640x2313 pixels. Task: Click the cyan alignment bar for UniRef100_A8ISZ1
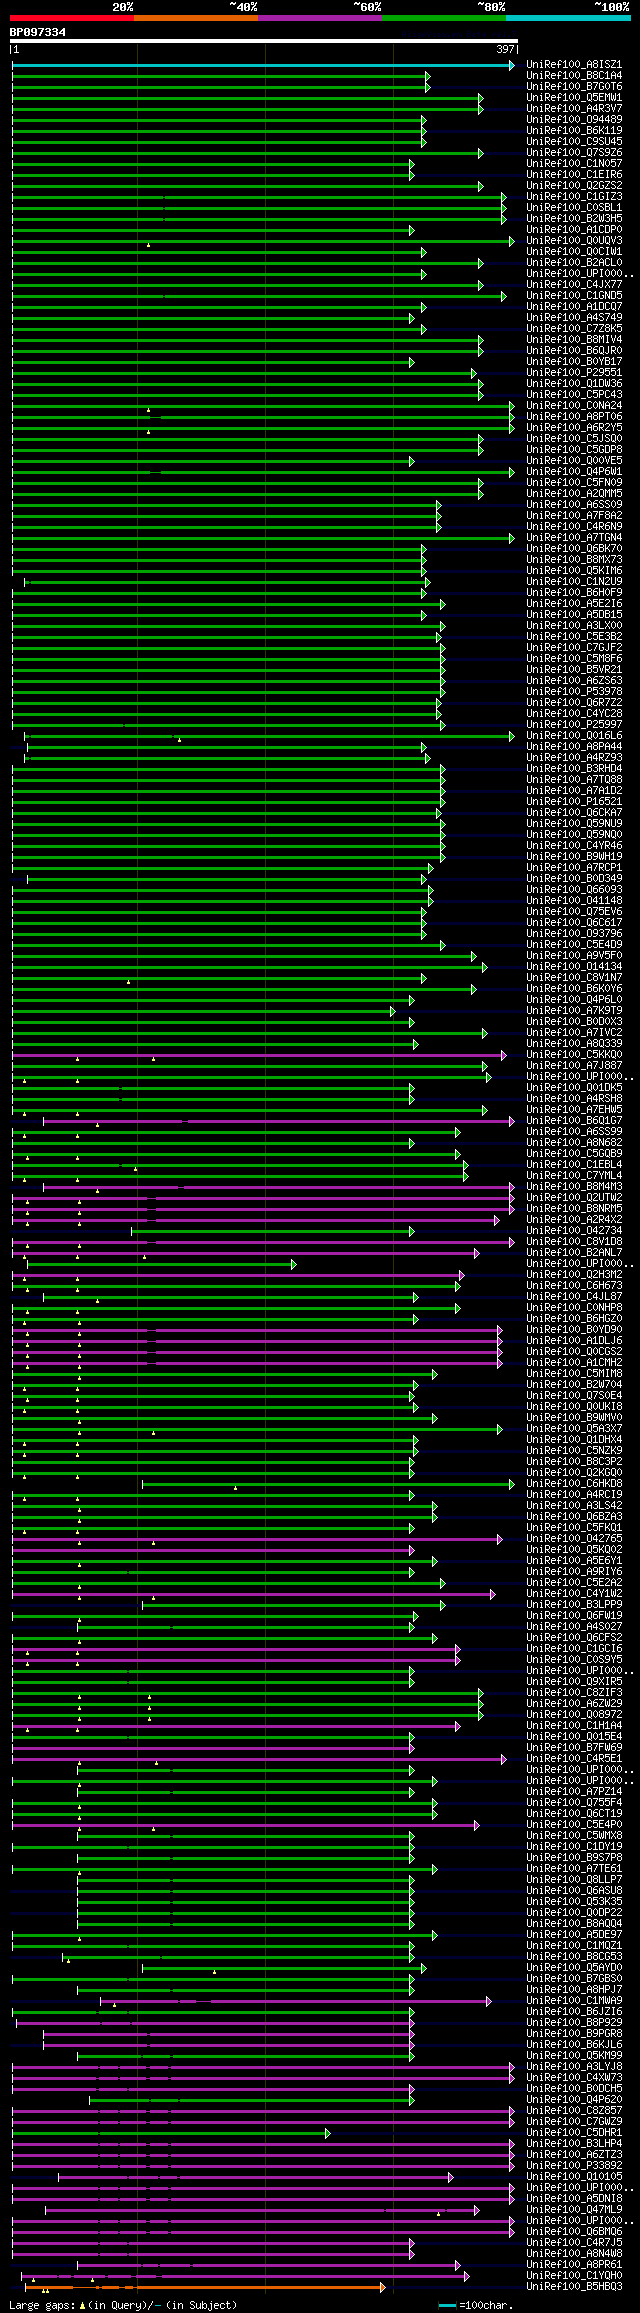click(264, 65)
